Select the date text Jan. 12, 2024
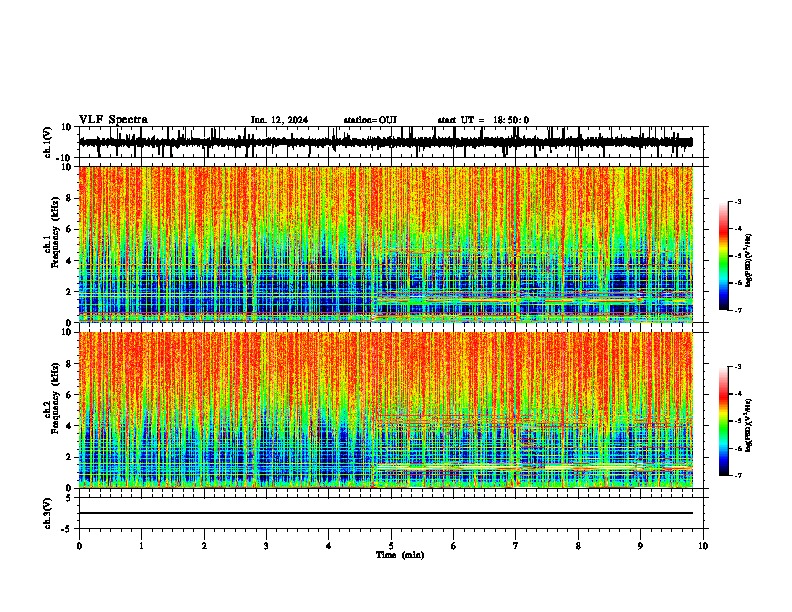 [279, 120]
